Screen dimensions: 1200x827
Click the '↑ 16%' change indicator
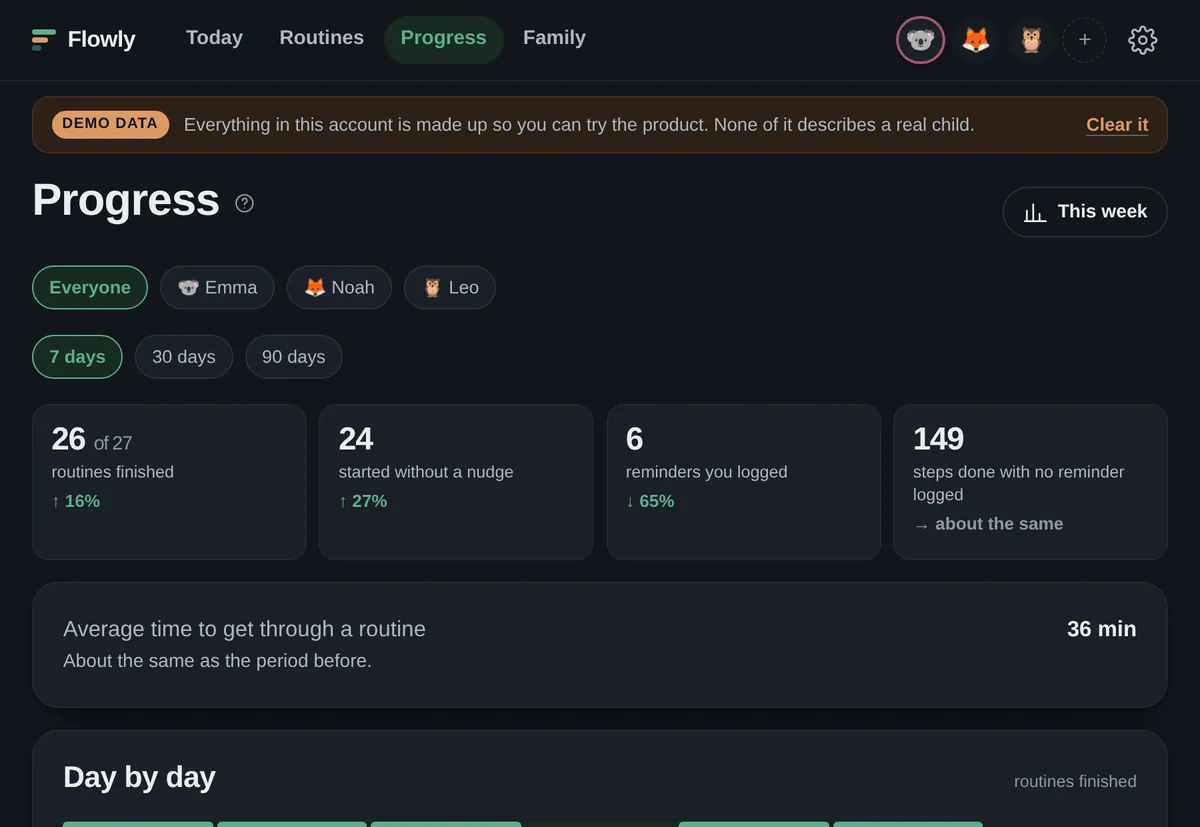(x=76, y=501)
